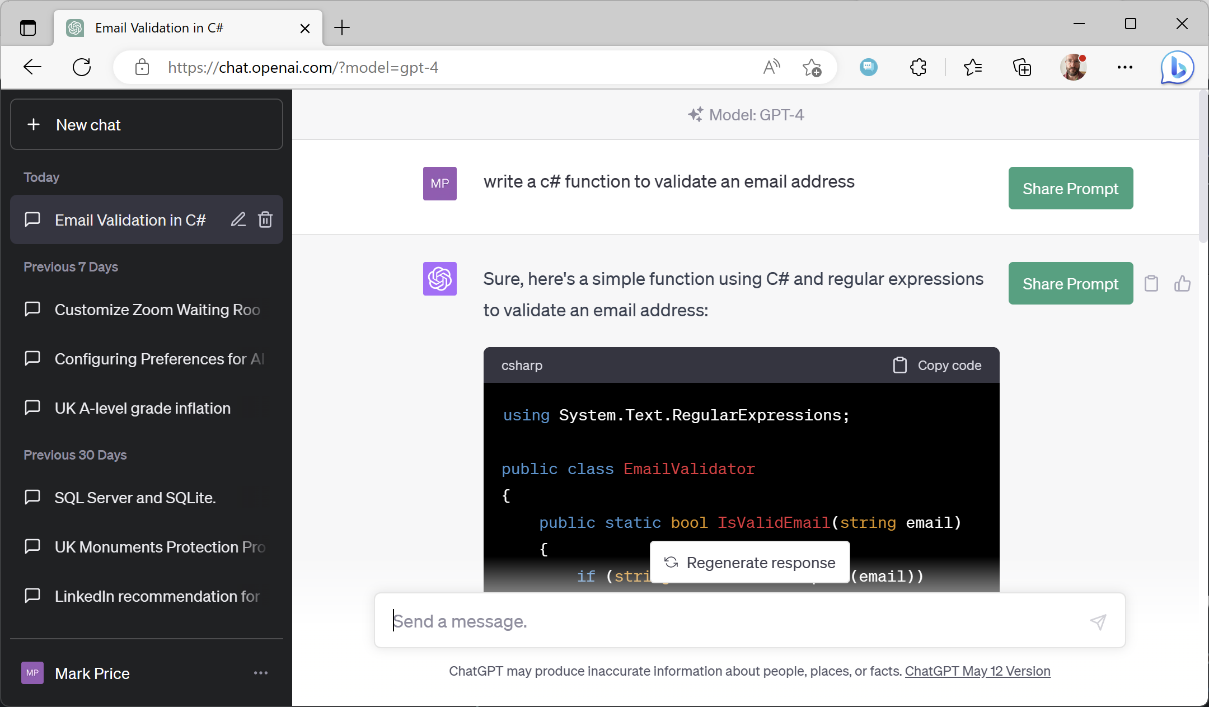The image size is (1209, 707).
Task: Open ChatGPT May 12 Version link
Action: (x=977, y=671)
